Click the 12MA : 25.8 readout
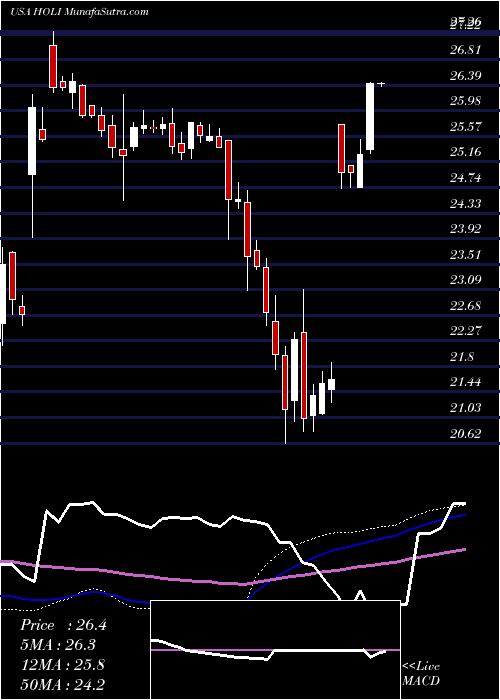The height and width of the screenshot is (700, 500). (x=63, y=665)
